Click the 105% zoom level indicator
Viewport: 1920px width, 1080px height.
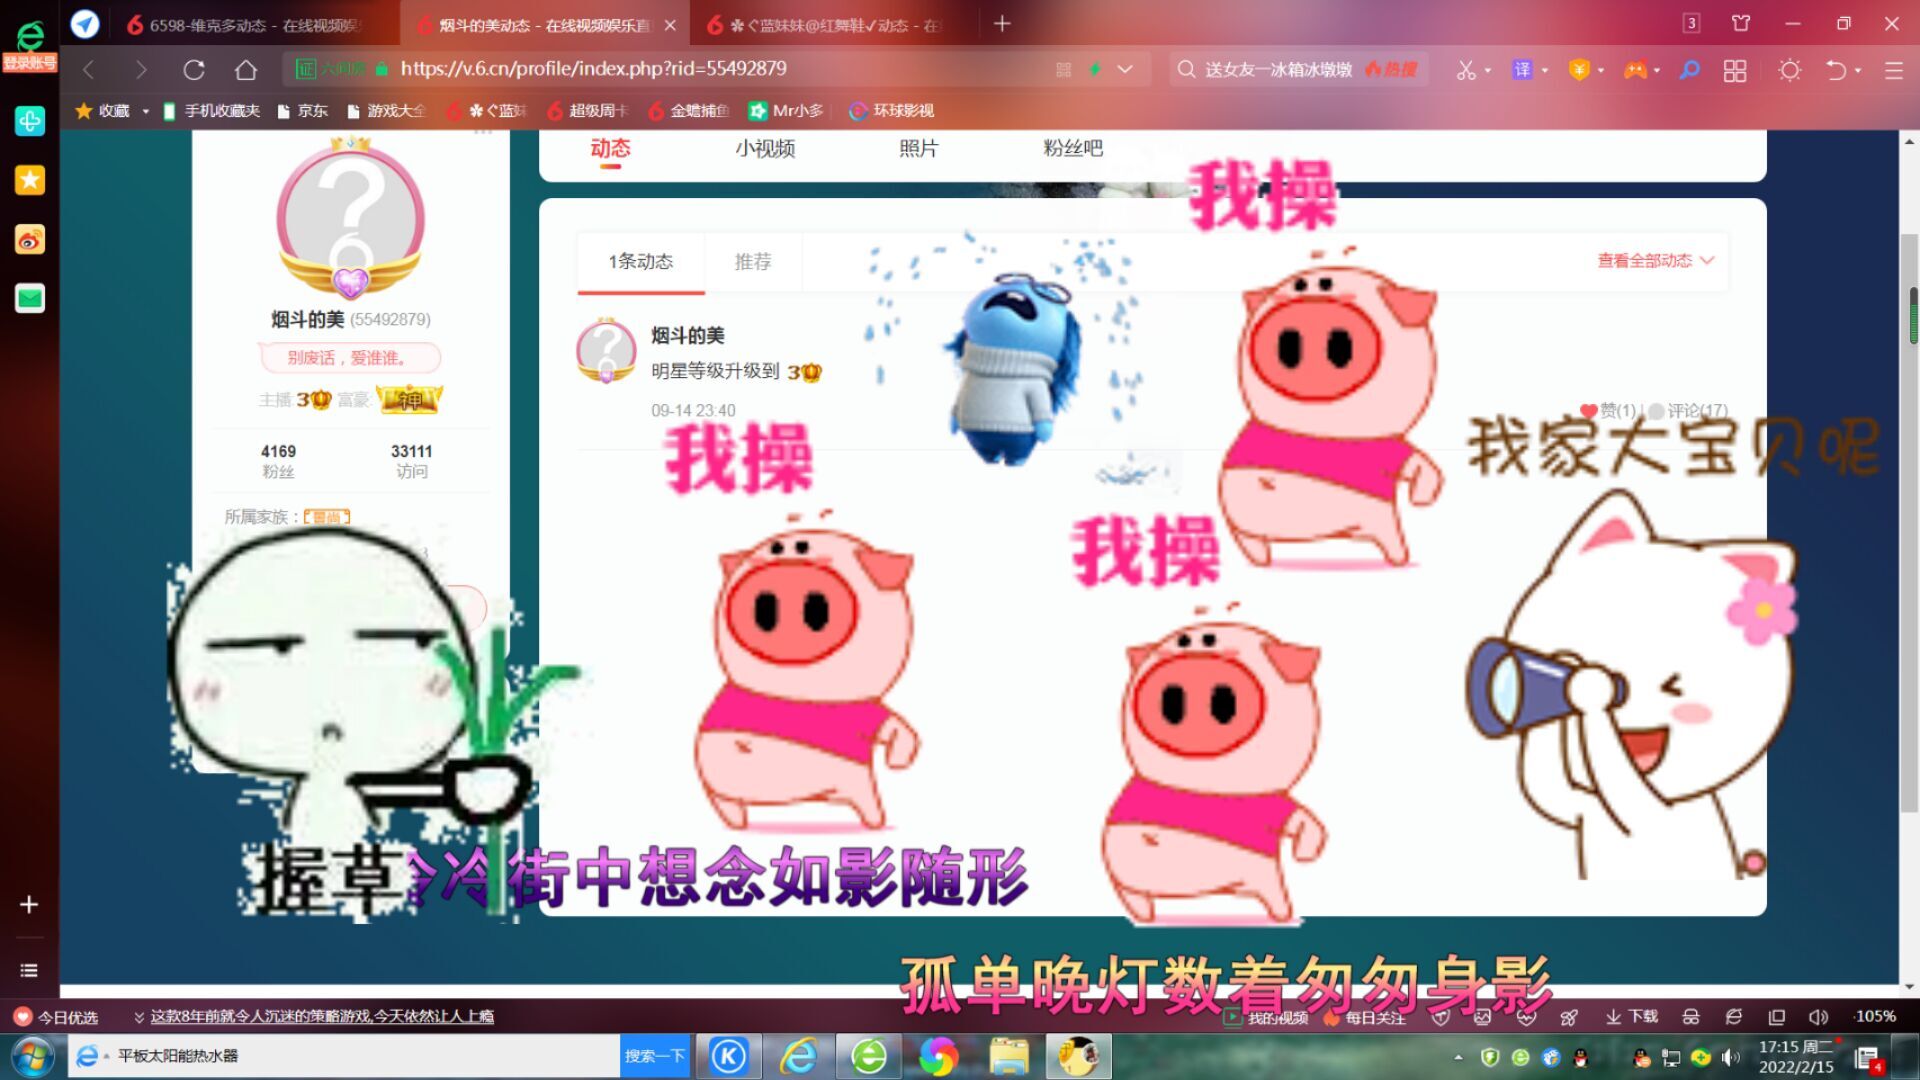click(1875, 1017)
